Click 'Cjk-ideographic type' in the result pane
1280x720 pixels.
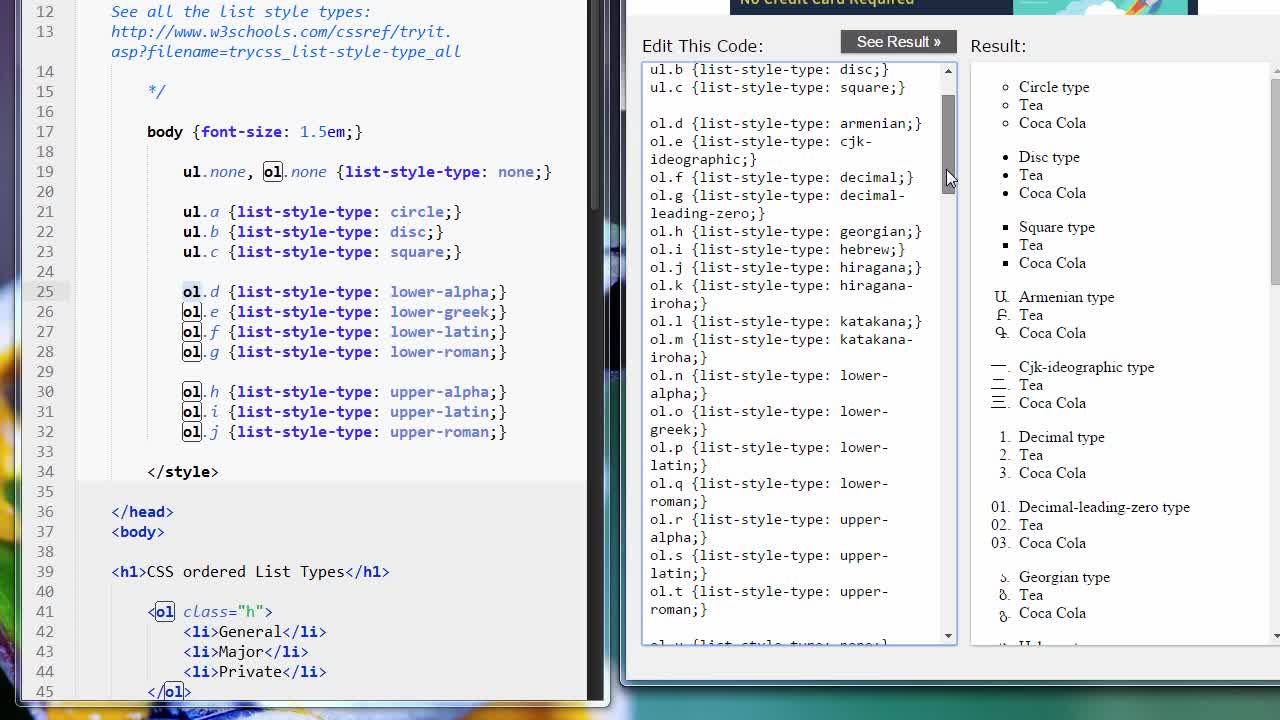point(1086,367)
